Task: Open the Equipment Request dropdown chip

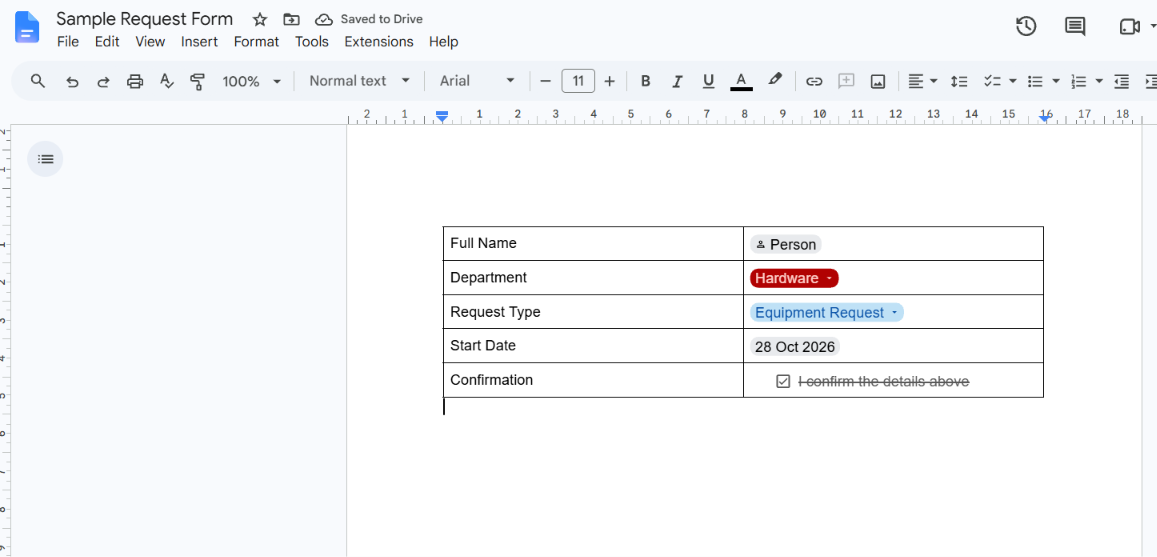Action: (x=826, y=313)
